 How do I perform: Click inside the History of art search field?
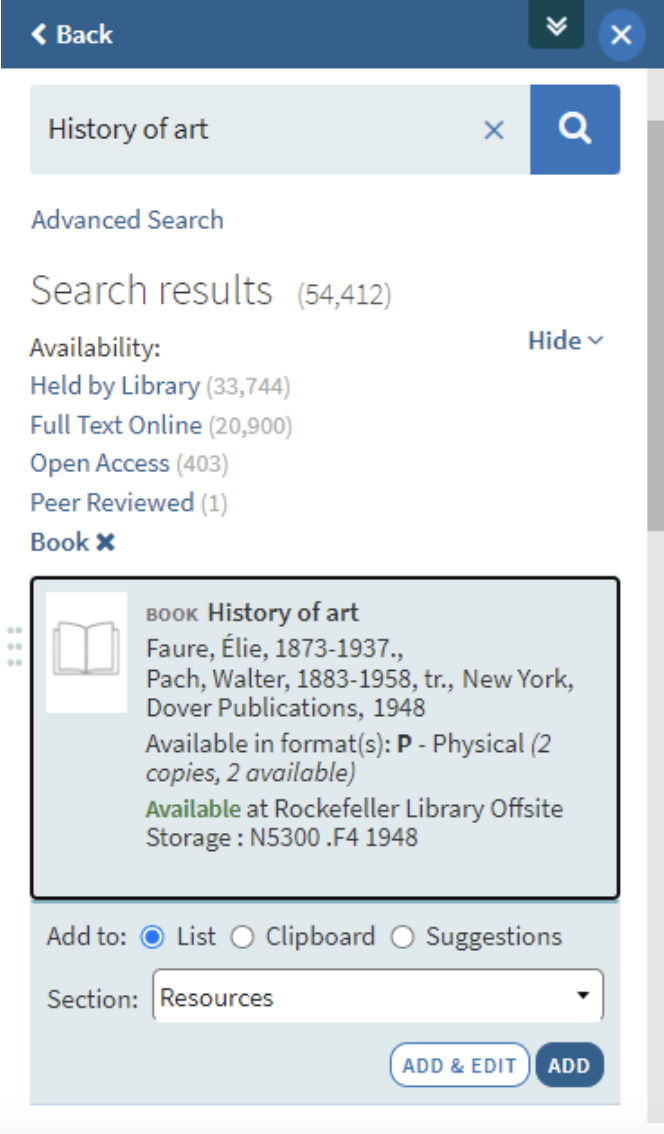coord(250,130)
